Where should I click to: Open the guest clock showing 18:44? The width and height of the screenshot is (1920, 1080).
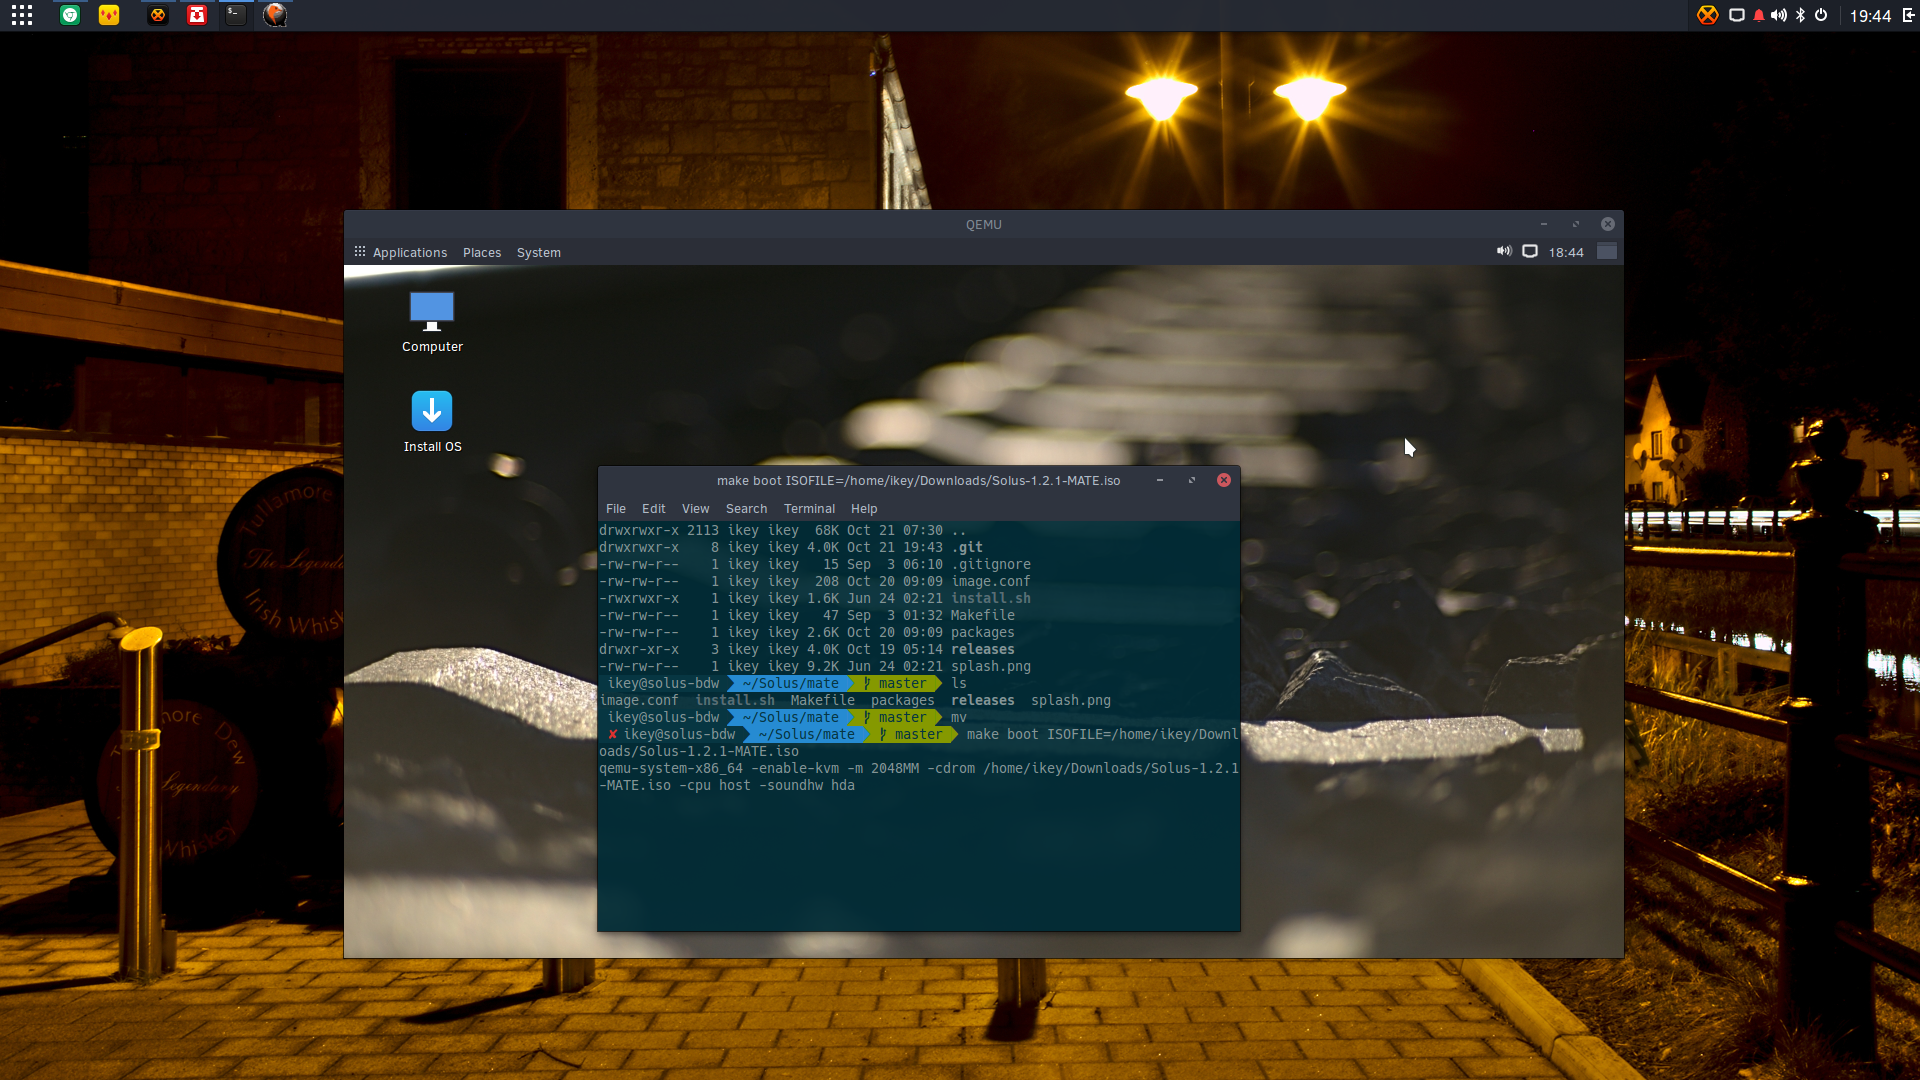(x=1566, y=252)
